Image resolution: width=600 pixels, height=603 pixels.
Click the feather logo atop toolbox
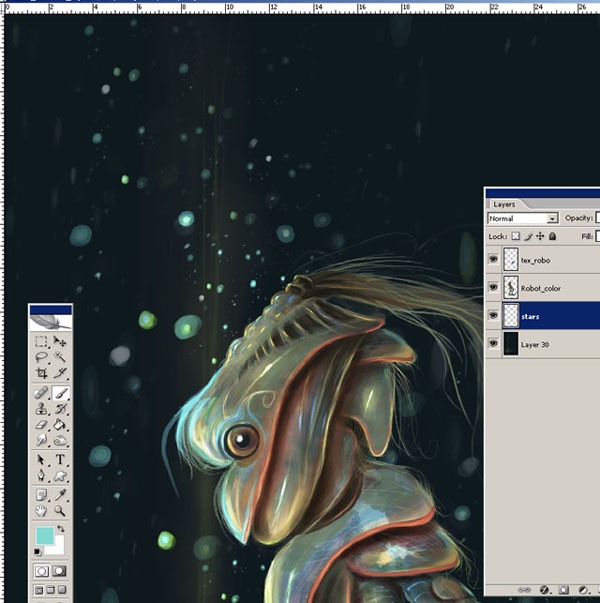[51, 322]
